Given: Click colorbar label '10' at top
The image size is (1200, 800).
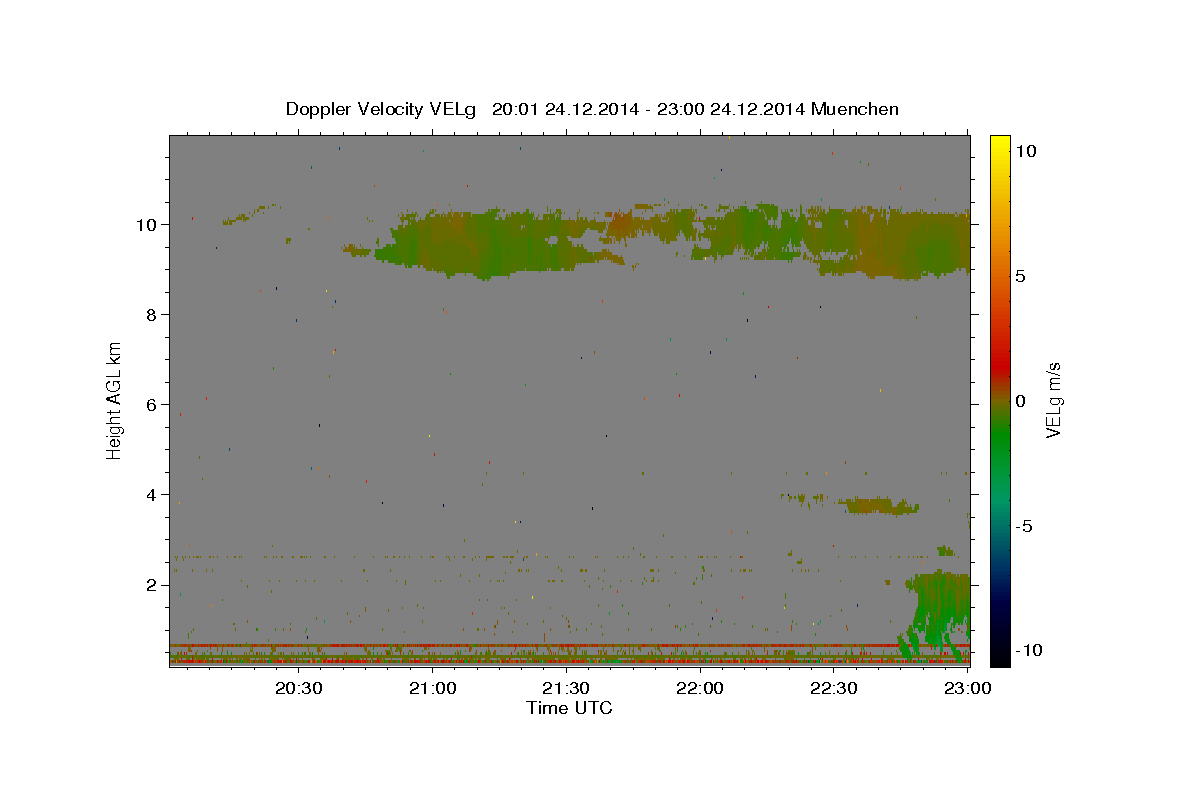Looking at the screenshot, I should coord(1025,151).
